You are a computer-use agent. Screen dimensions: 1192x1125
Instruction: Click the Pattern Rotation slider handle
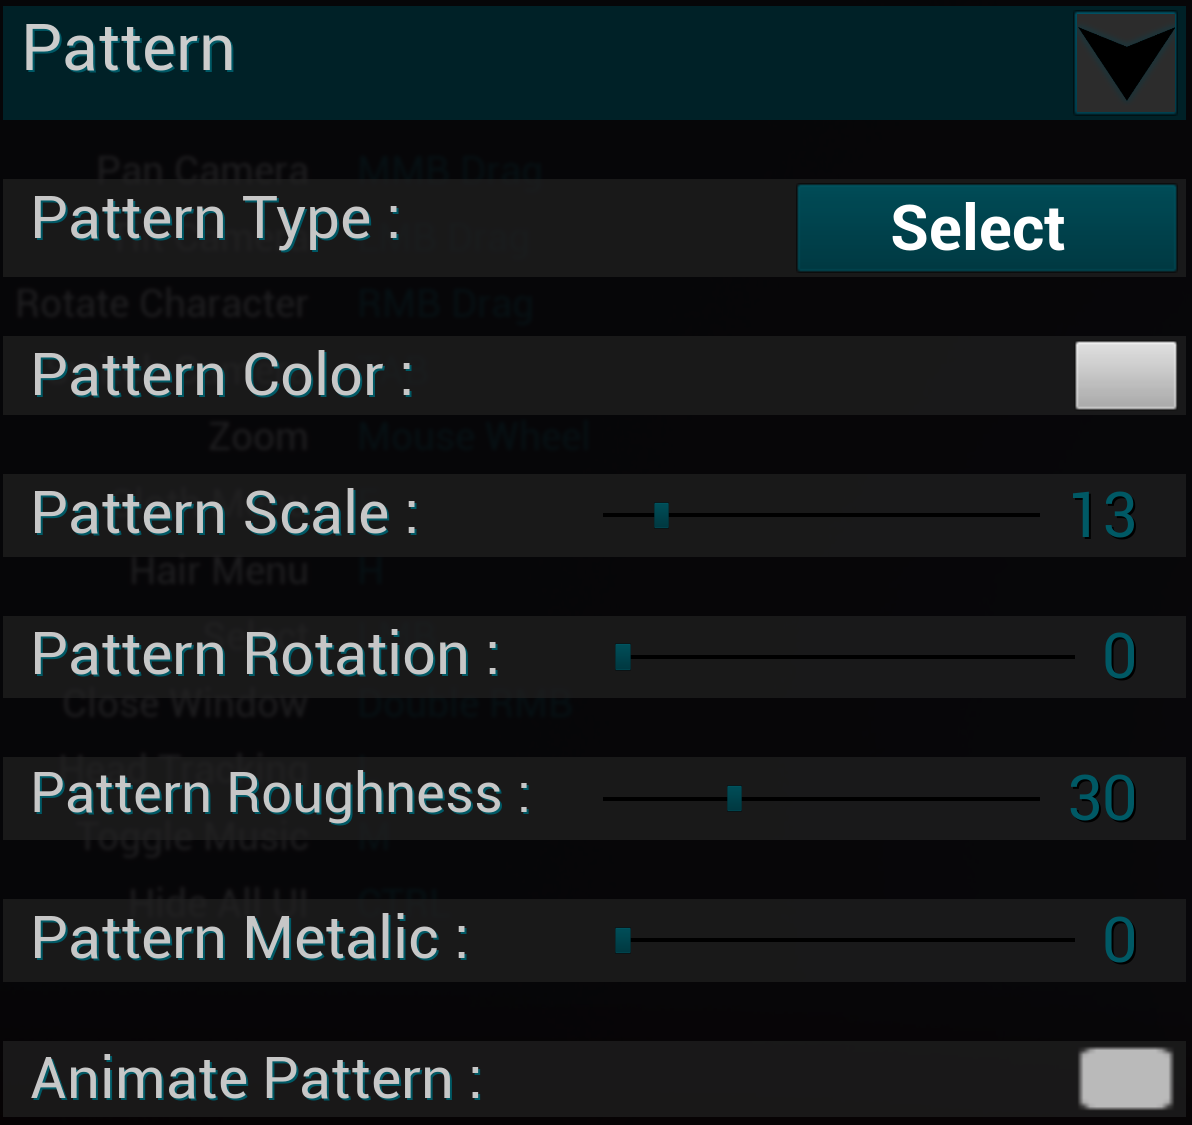(x=623, y=657)
